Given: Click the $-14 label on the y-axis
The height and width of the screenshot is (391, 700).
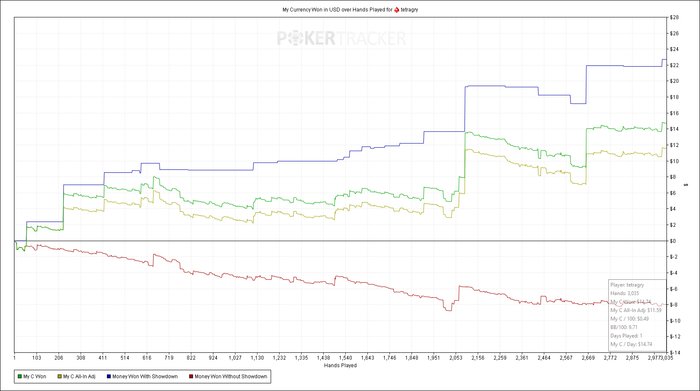Looking at the screenshot, I should [x=675, y=353].
